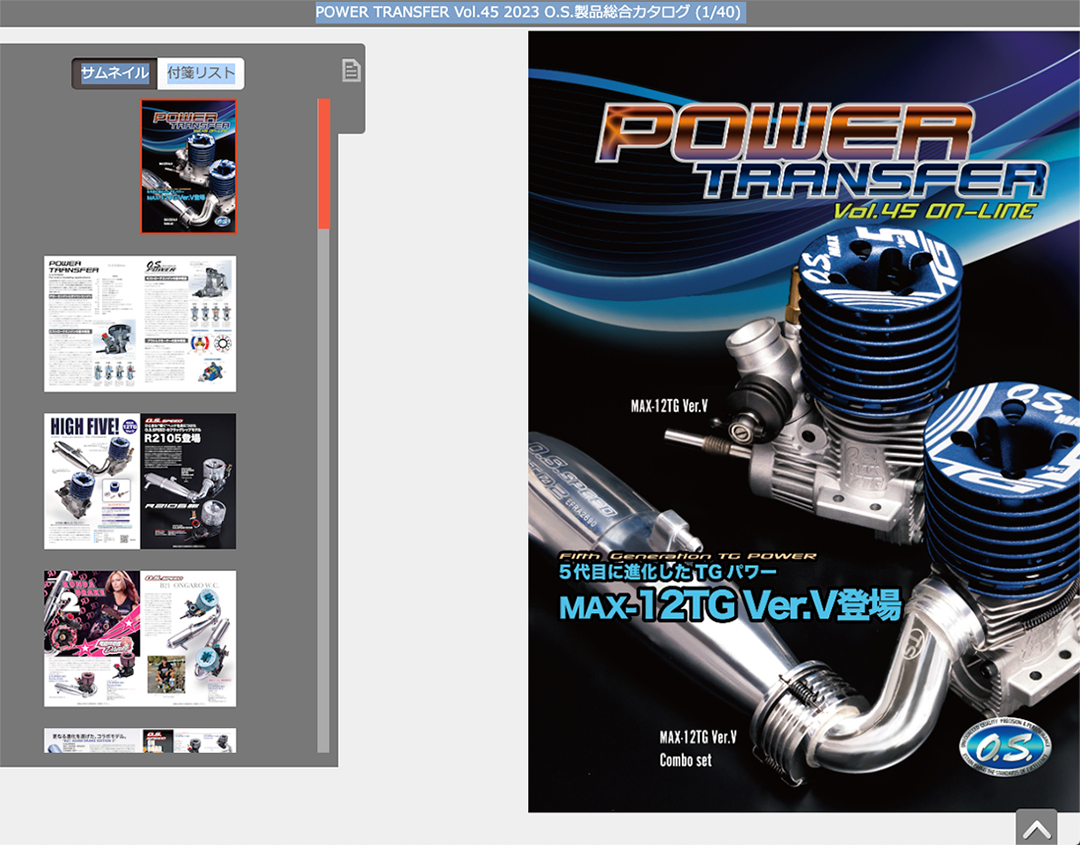Select the cover page thumbnail

click(x=189, y=167)
